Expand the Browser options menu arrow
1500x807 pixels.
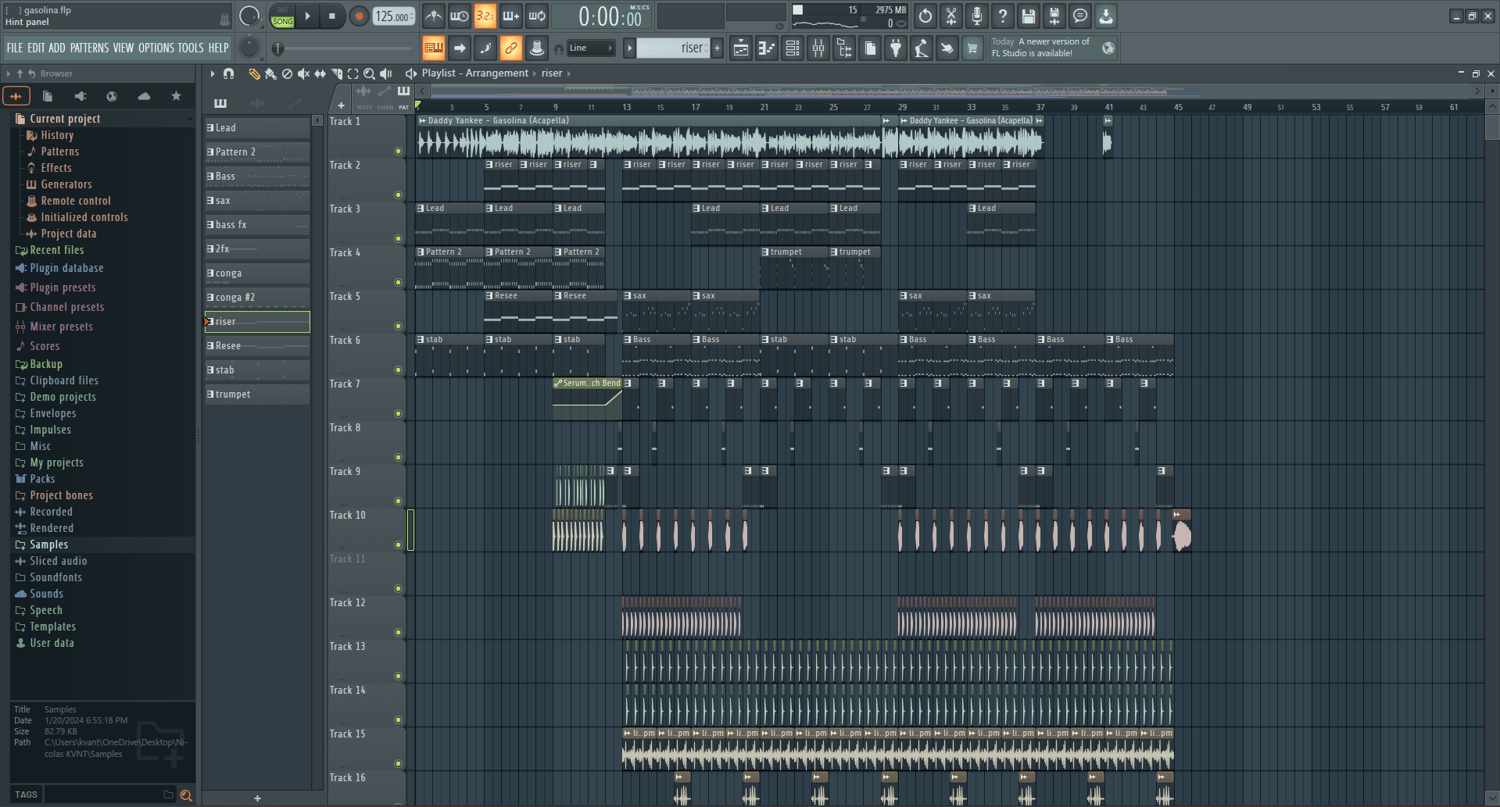(x=8, y=73)
